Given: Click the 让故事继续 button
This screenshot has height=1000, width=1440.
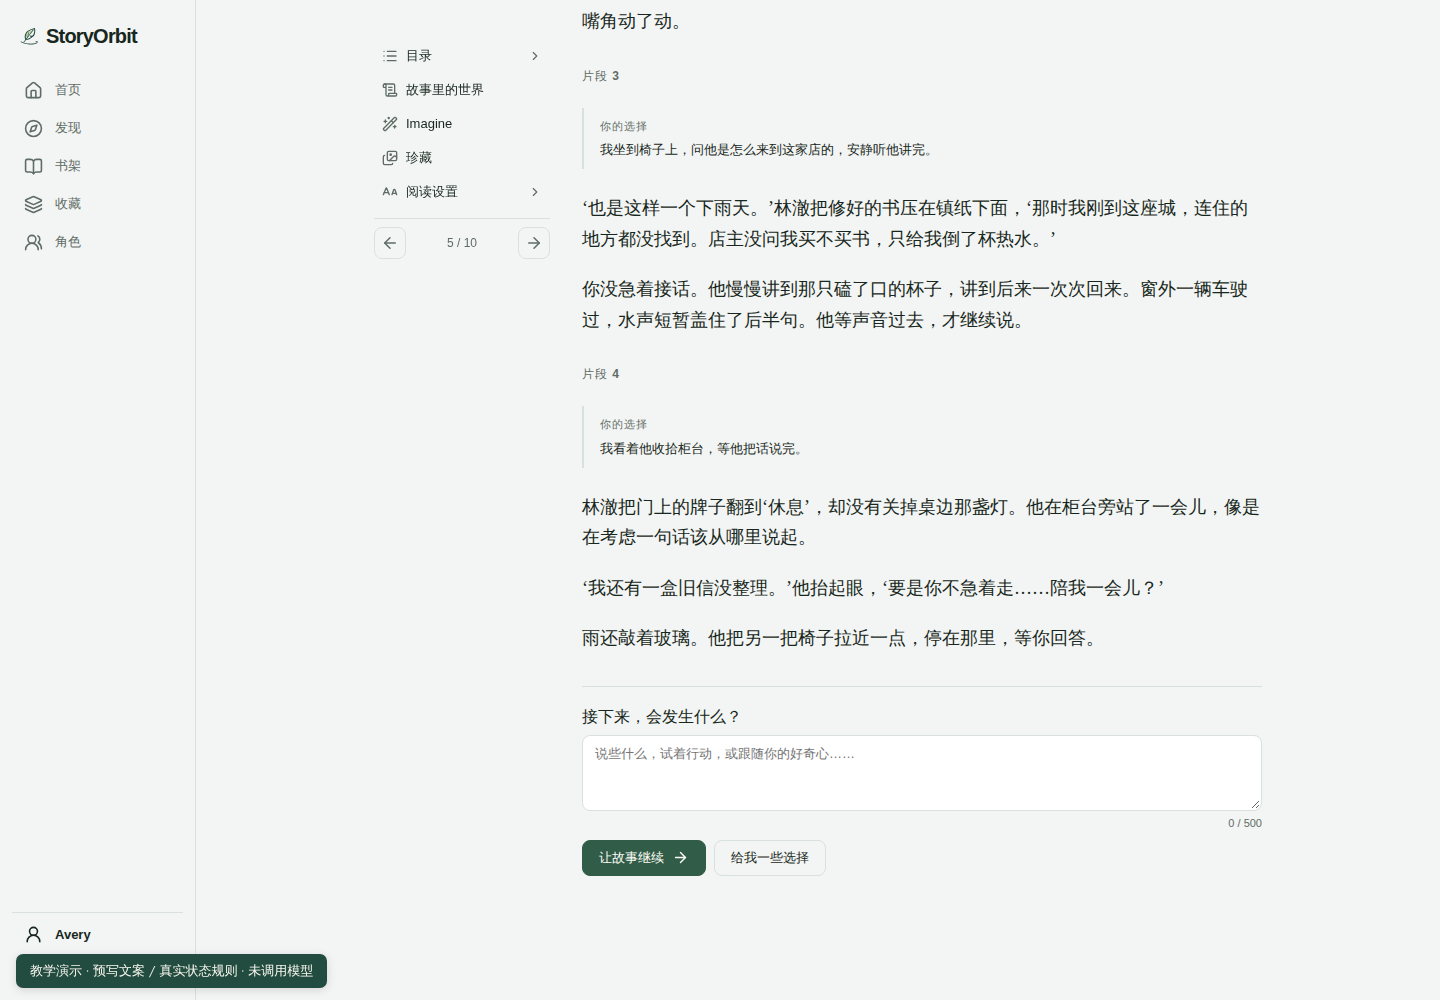Looking at the screenshot, I should coord(644,858).
